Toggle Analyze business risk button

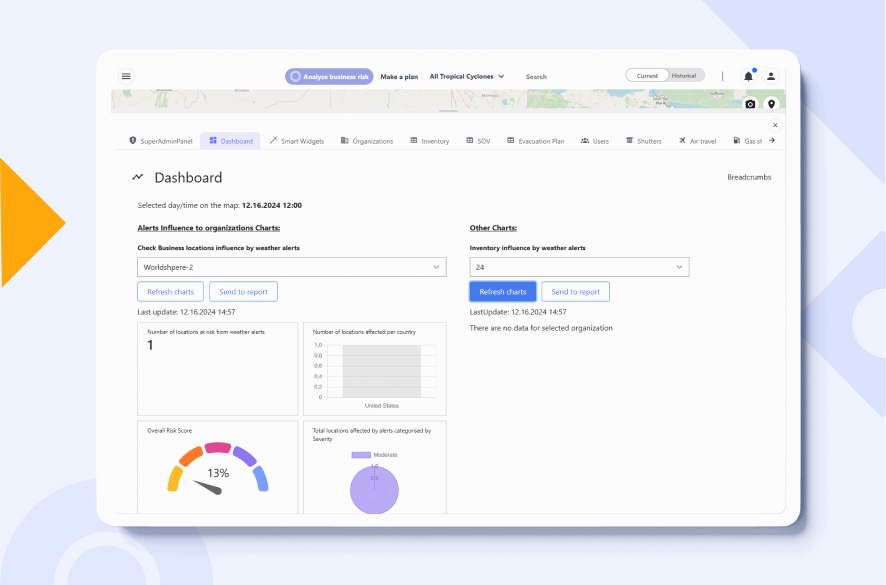point(329,76)
